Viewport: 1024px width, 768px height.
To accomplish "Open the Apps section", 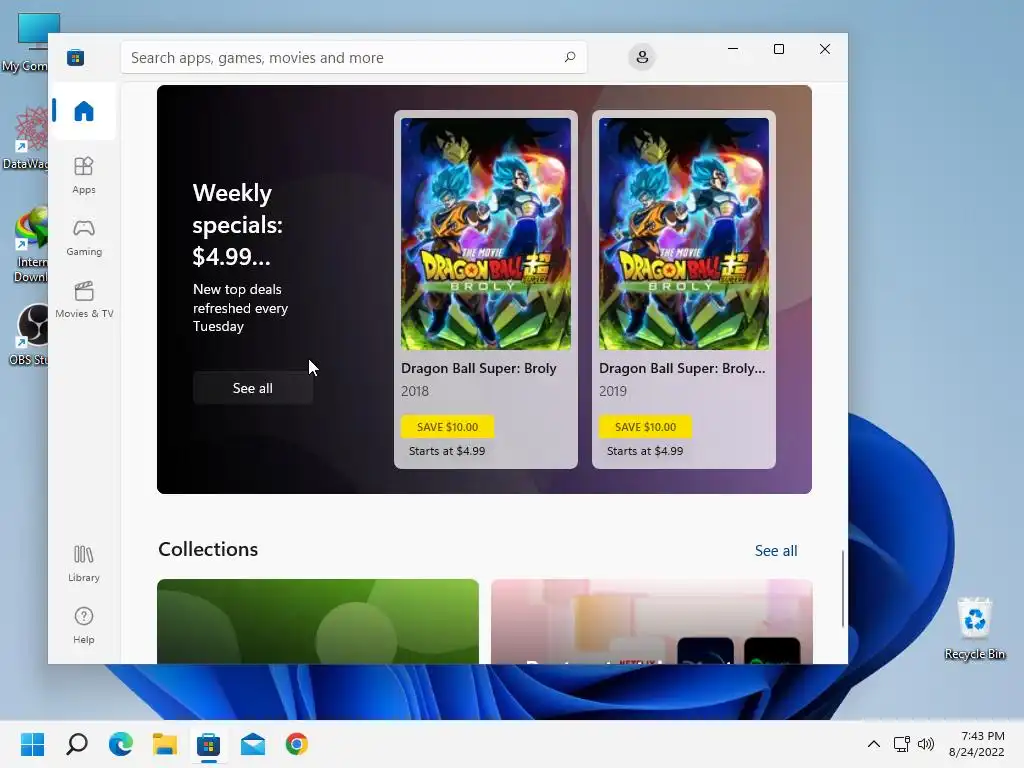I will point(84,176).
